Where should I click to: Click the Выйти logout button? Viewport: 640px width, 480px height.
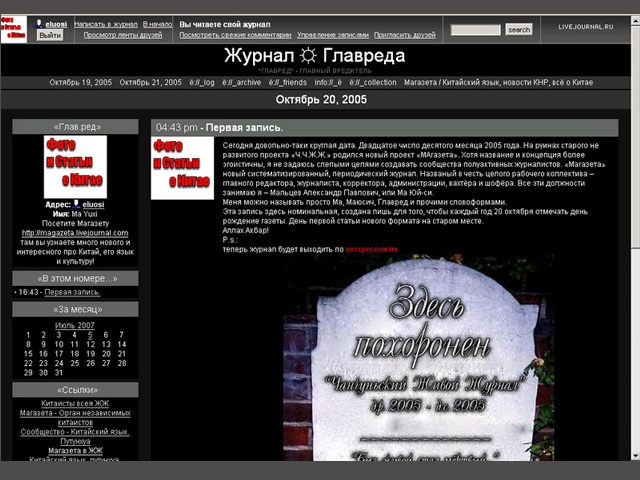click(50, 36)
